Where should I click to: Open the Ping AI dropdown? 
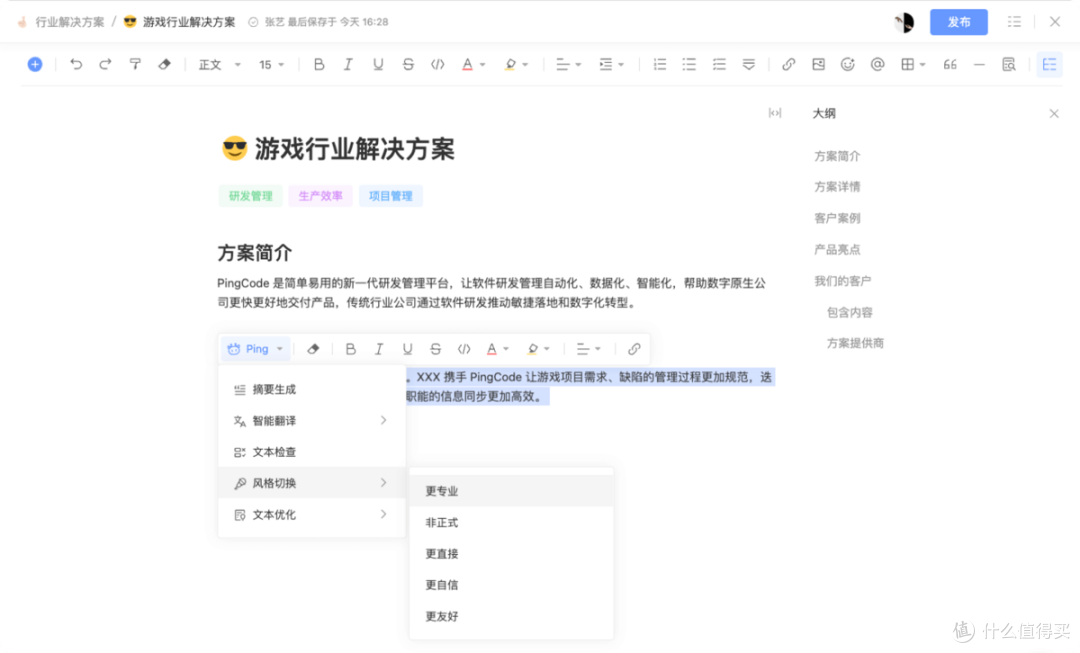pyautogui.click(x=255, y=349)
